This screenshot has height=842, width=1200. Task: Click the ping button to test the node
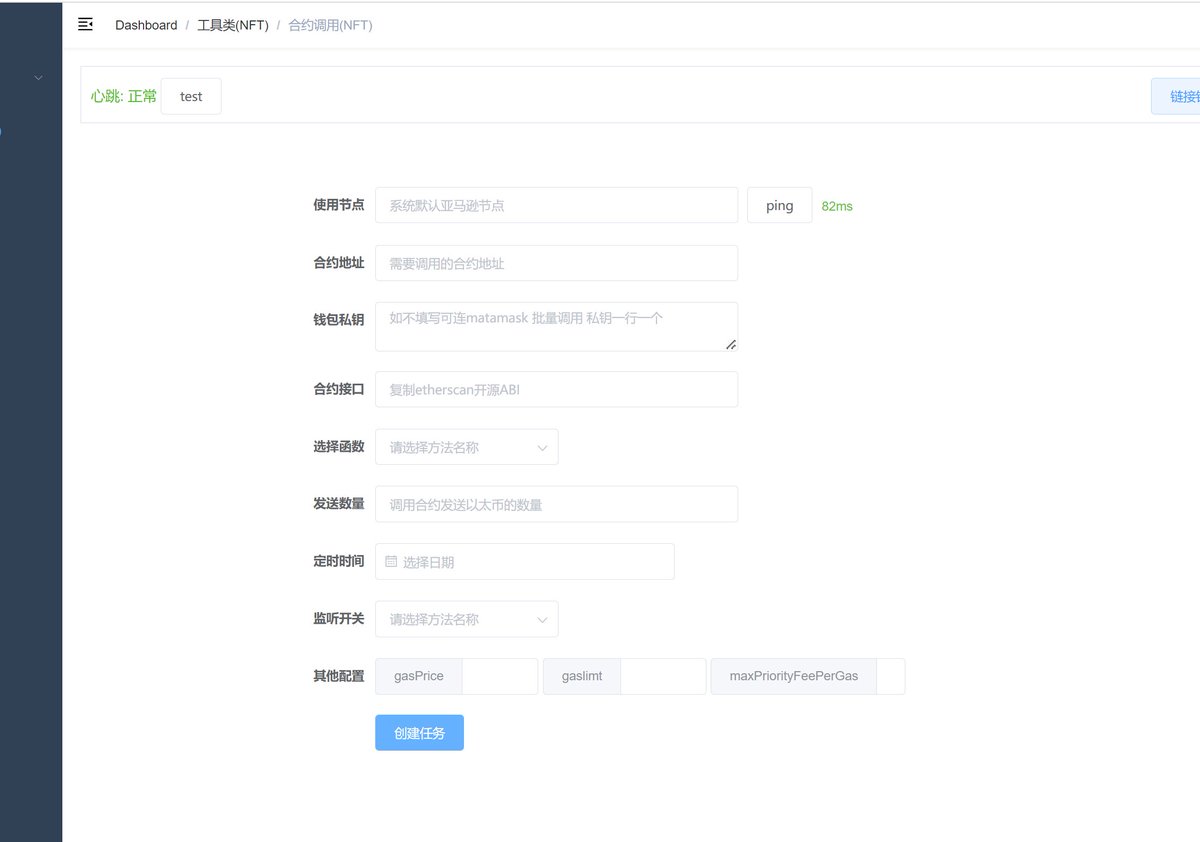[x=779, y=205]
